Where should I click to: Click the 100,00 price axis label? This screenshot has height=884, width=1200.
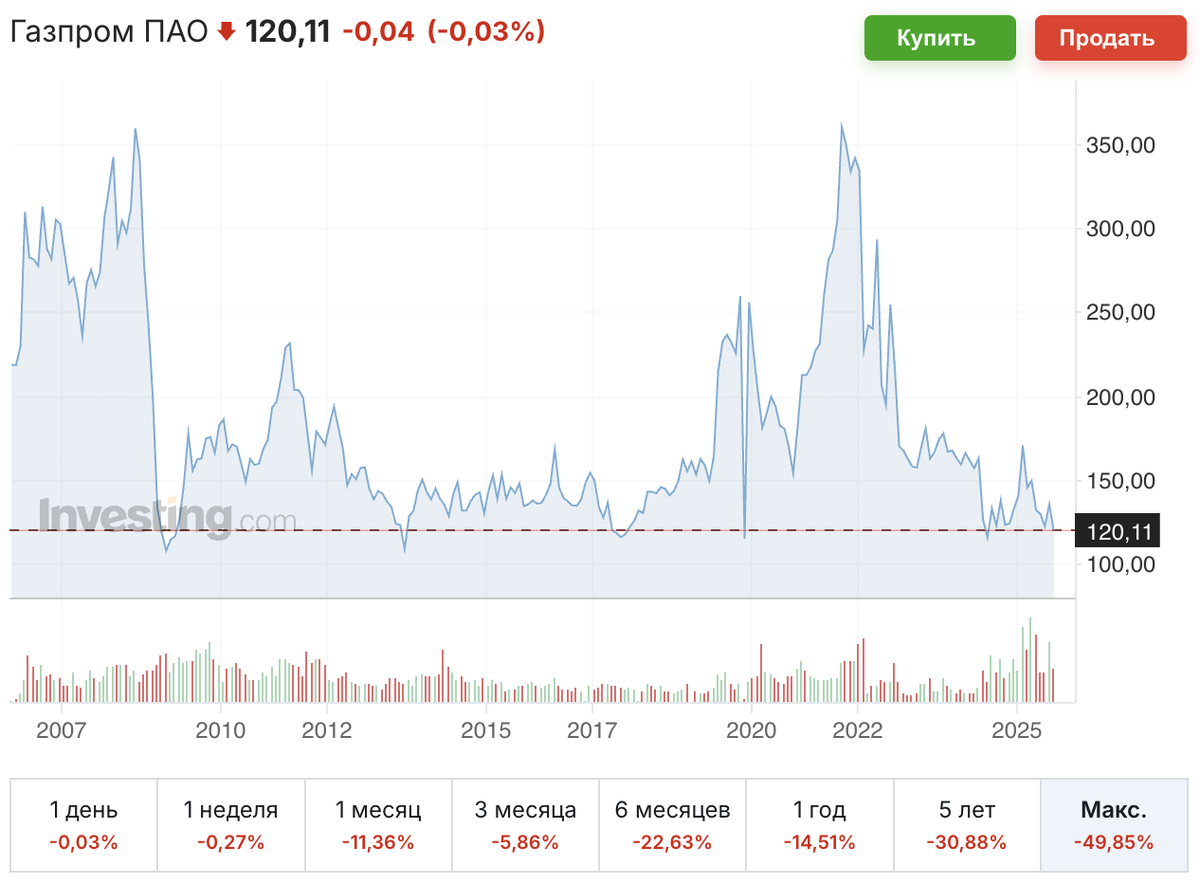pyautogui.click(x=1120, y=565)
